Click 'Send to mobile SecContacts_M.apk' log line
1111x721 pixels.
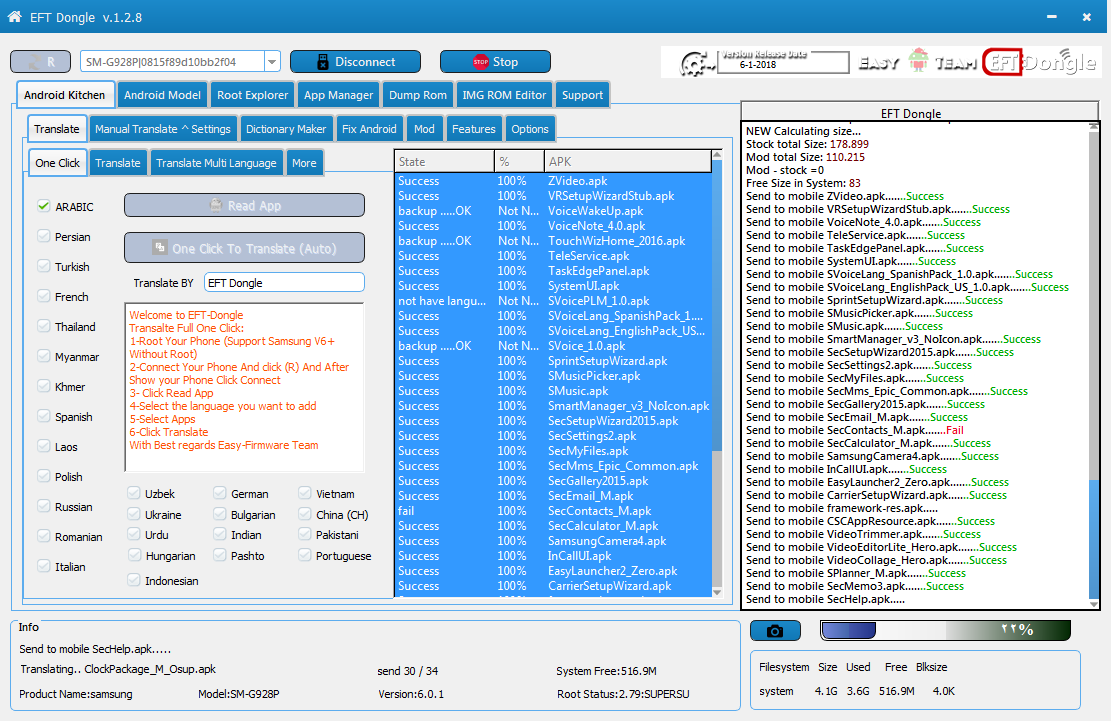[x=855, y=430]
